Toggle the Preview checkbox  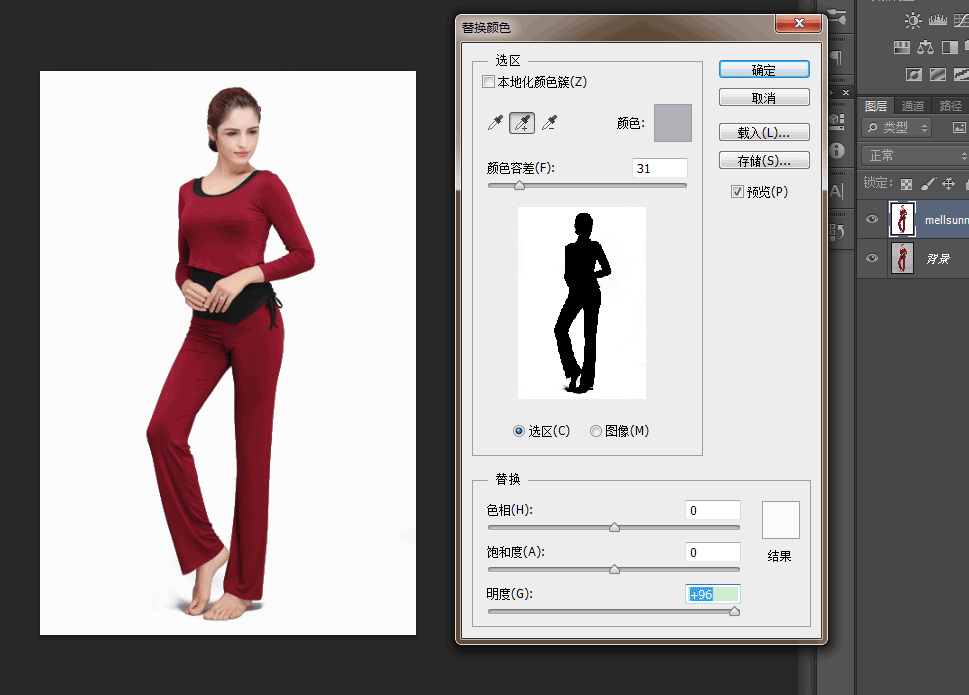(x=737, y=192)
